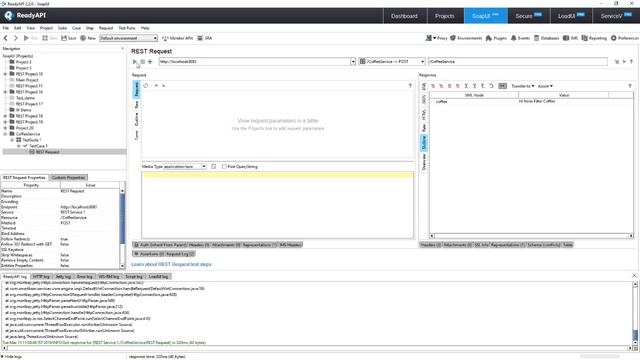Select the Raw vertical tab in request editor
Screen dimensions: 640x360
coord(136,104)
